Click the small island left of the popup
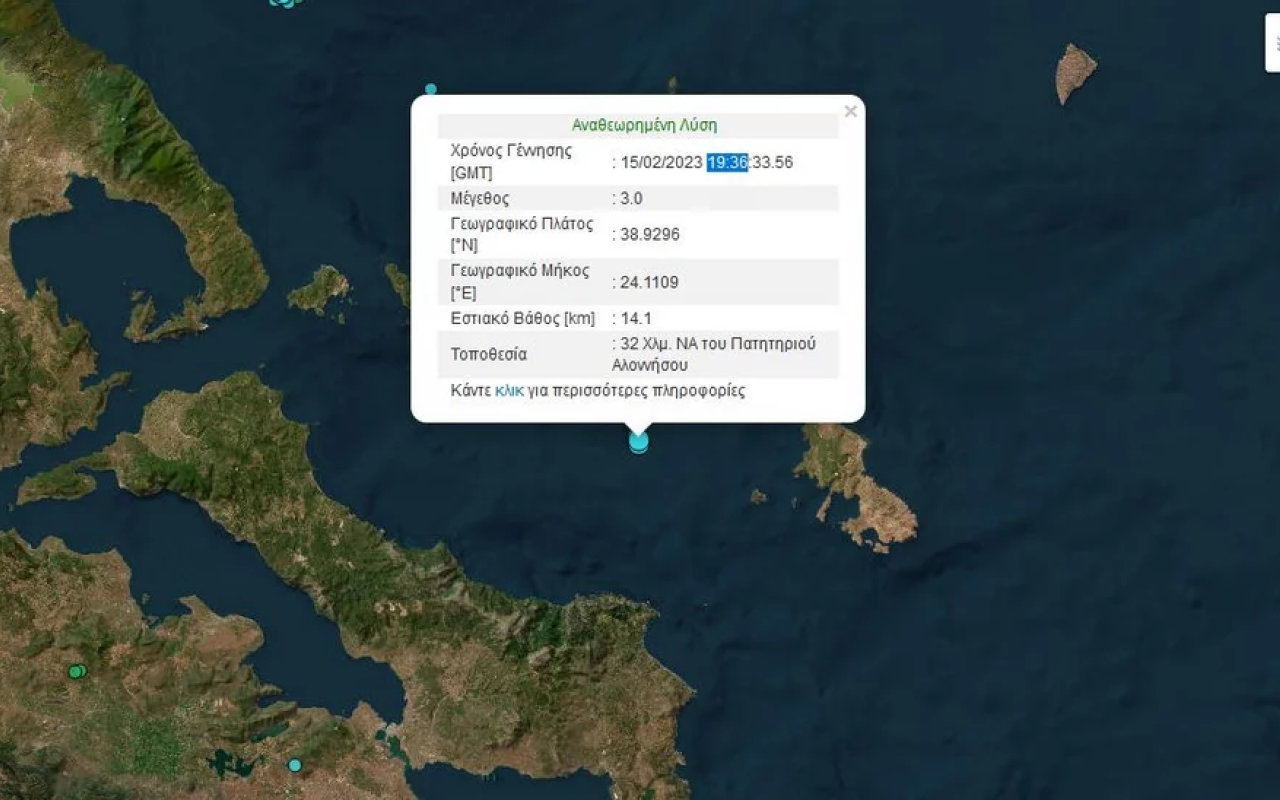This screenshot has width=1280, height=800. 319,290
